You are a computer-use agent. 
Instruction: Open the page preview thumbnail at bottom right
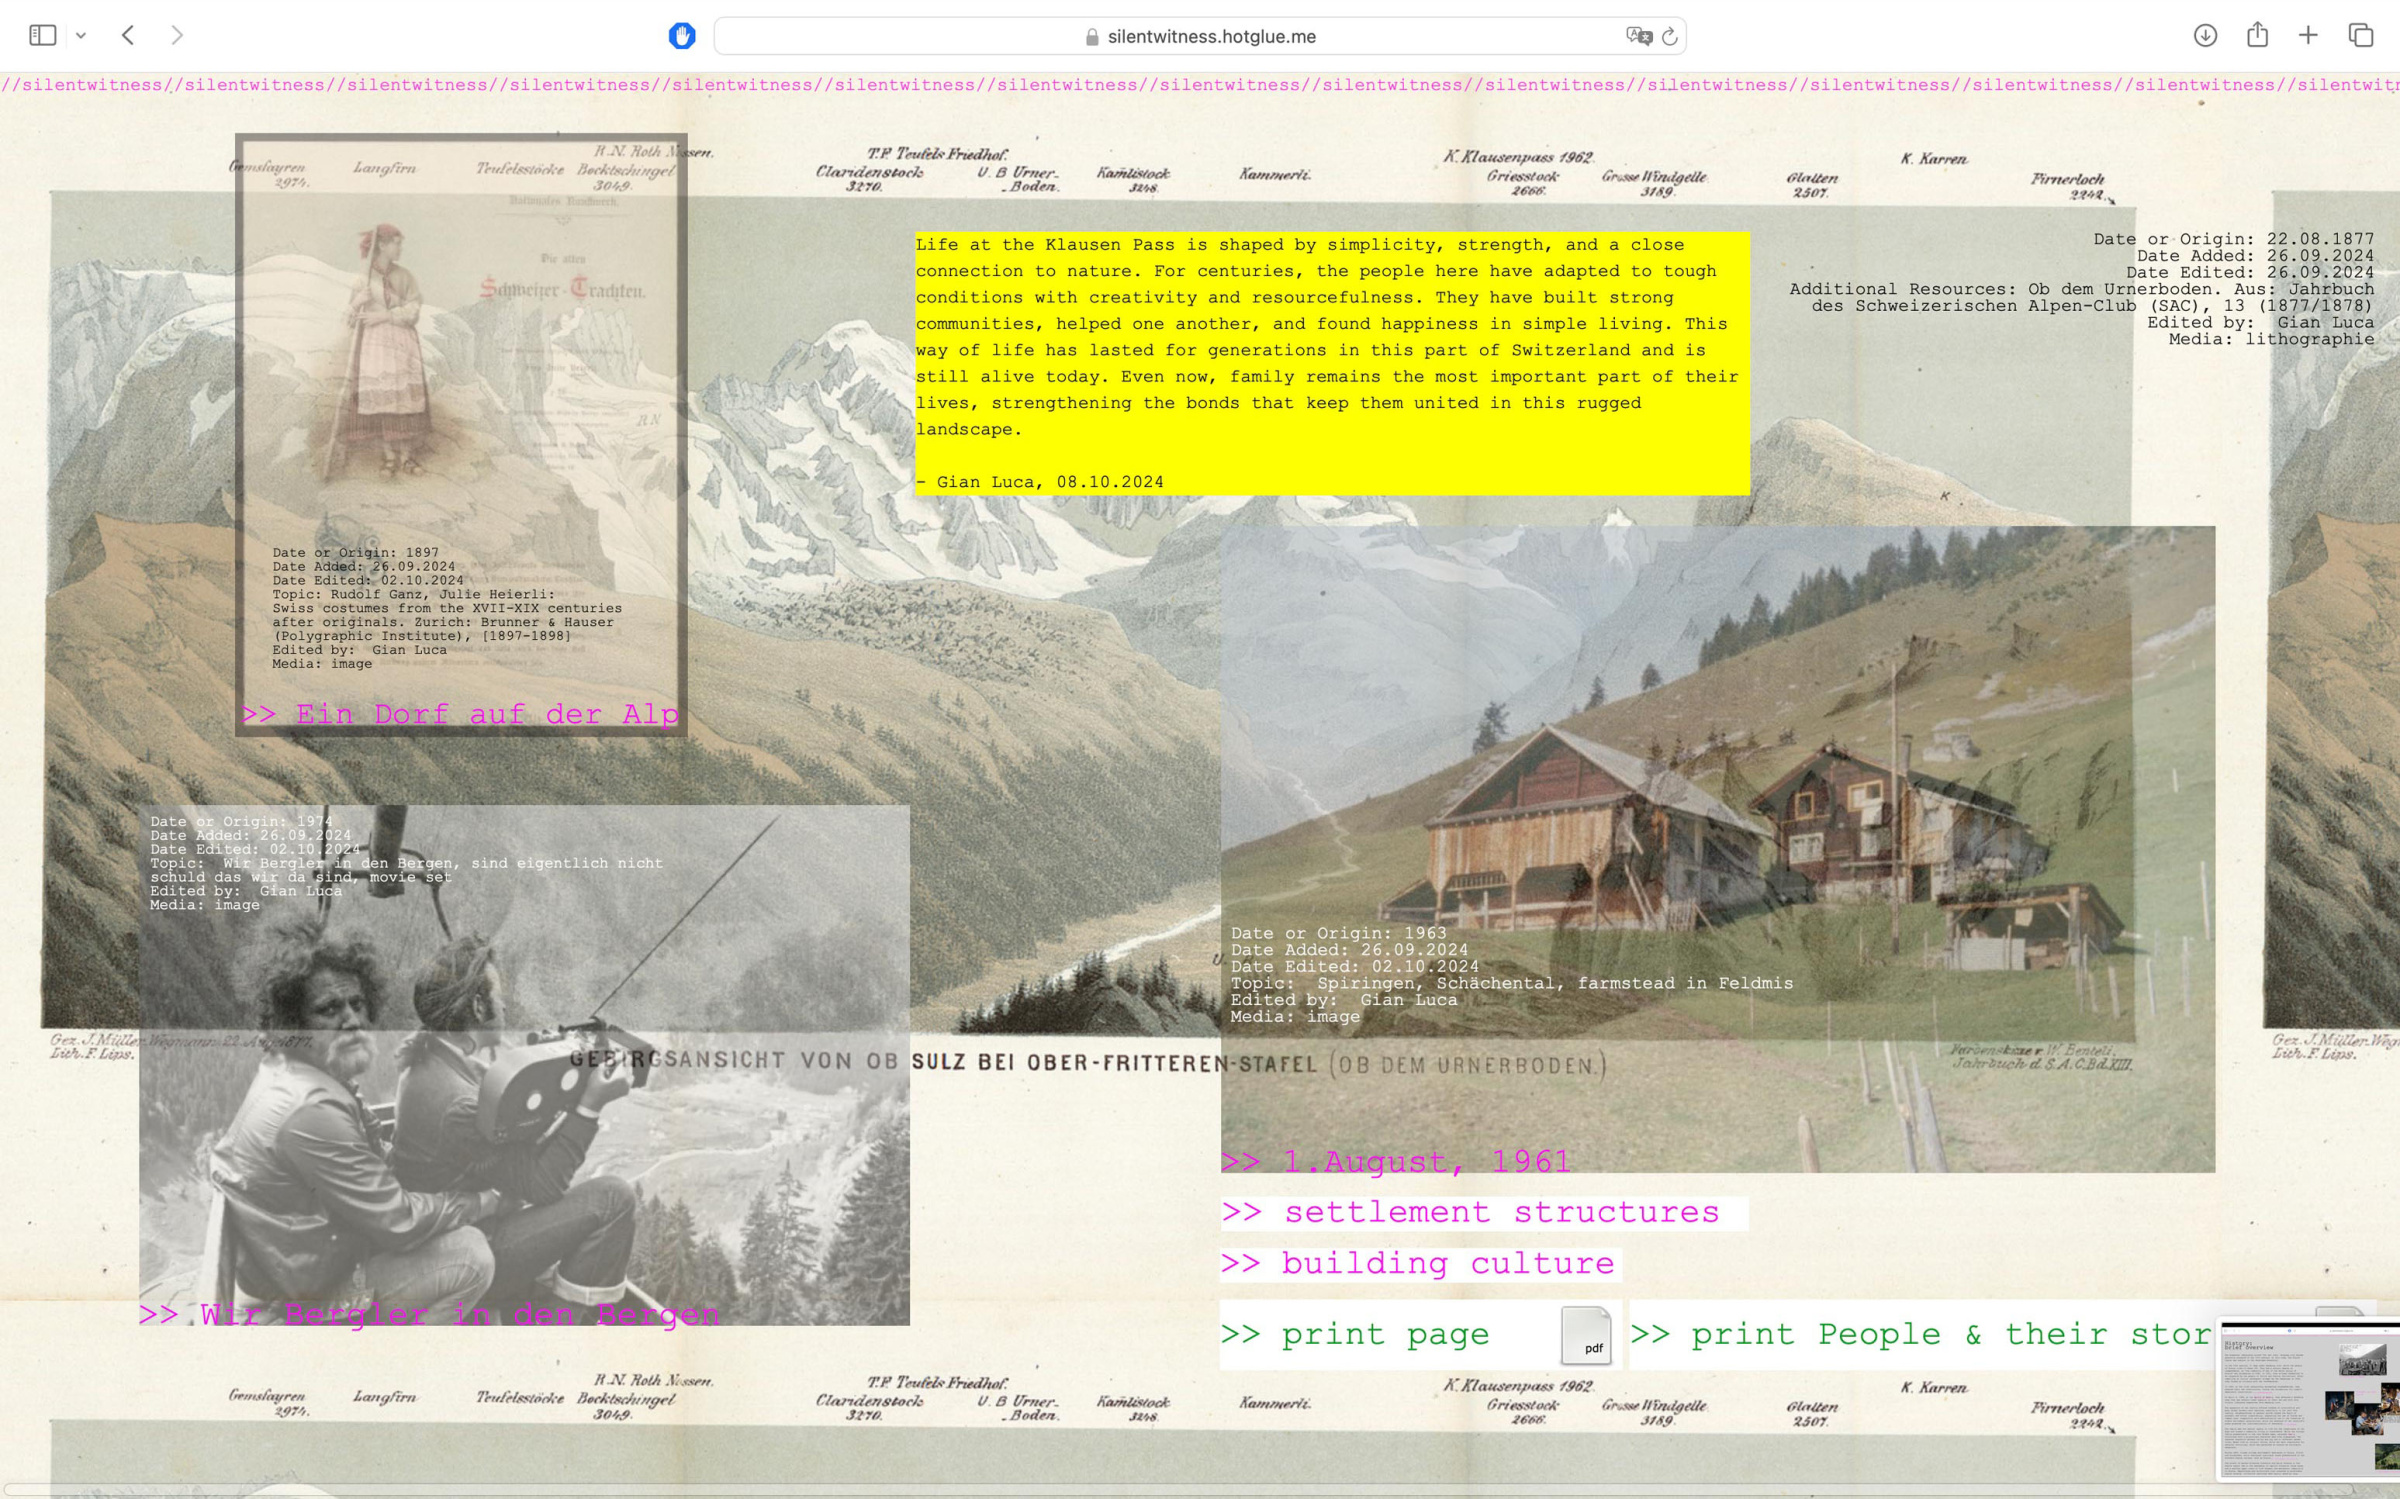point(2310,1398)
